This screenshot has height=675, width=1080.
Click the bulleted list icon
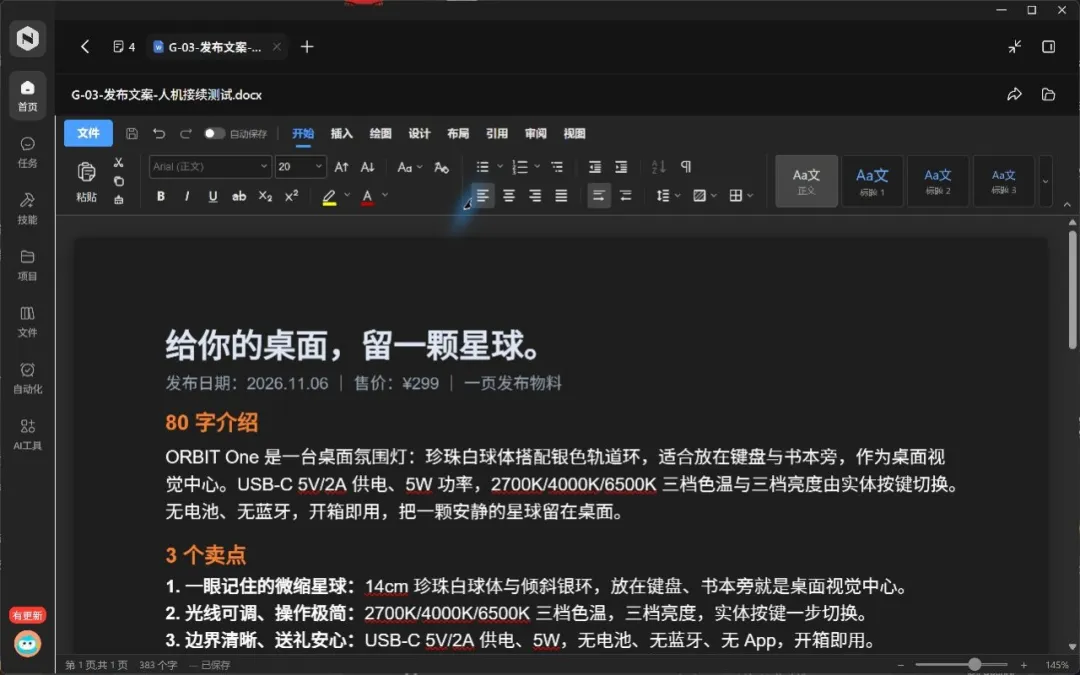coord(483,167)
